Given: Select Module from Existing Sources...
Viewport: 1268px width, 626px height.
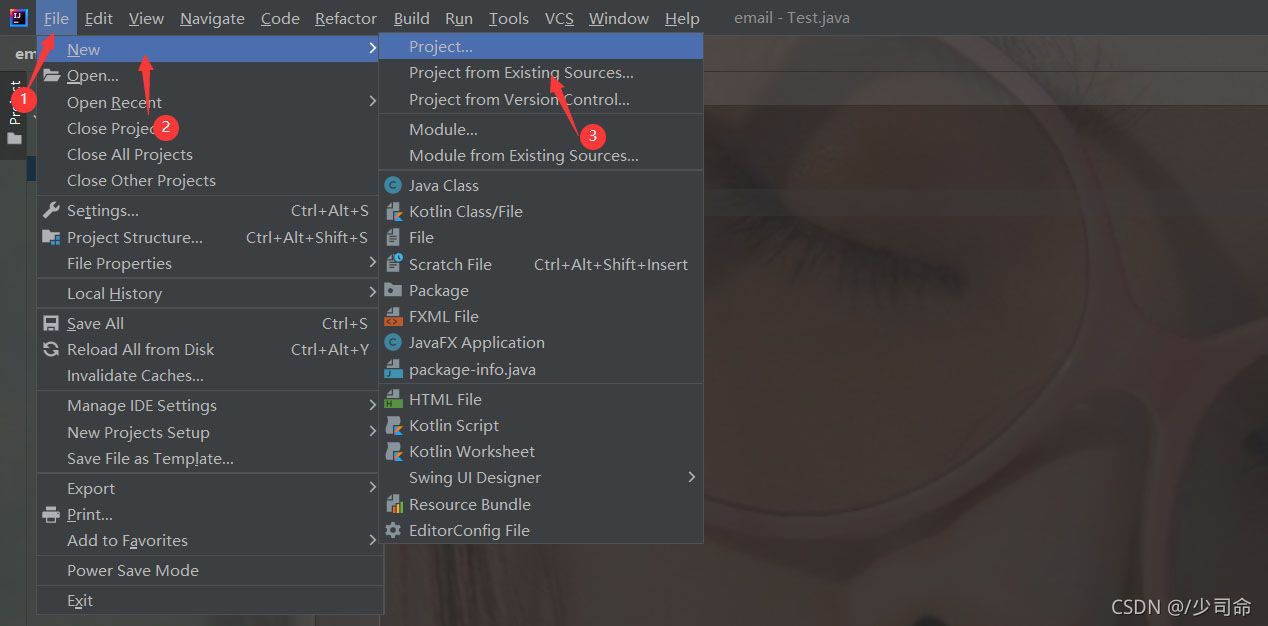Looking at the screenshot, I should (x=541, y=155).
